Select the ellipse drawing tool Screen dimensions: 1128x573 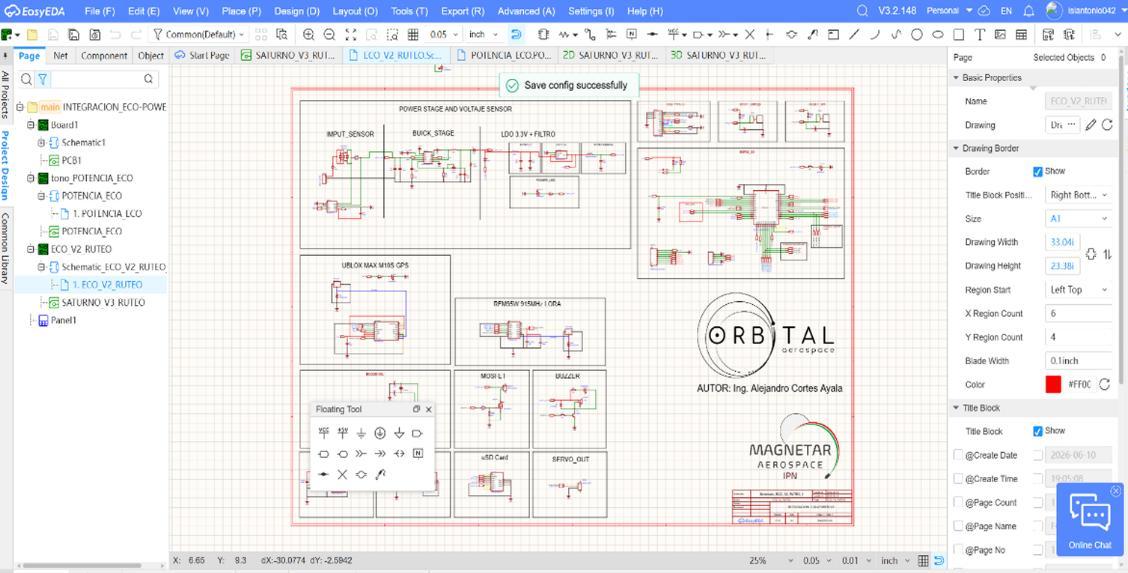click(937, 35)
